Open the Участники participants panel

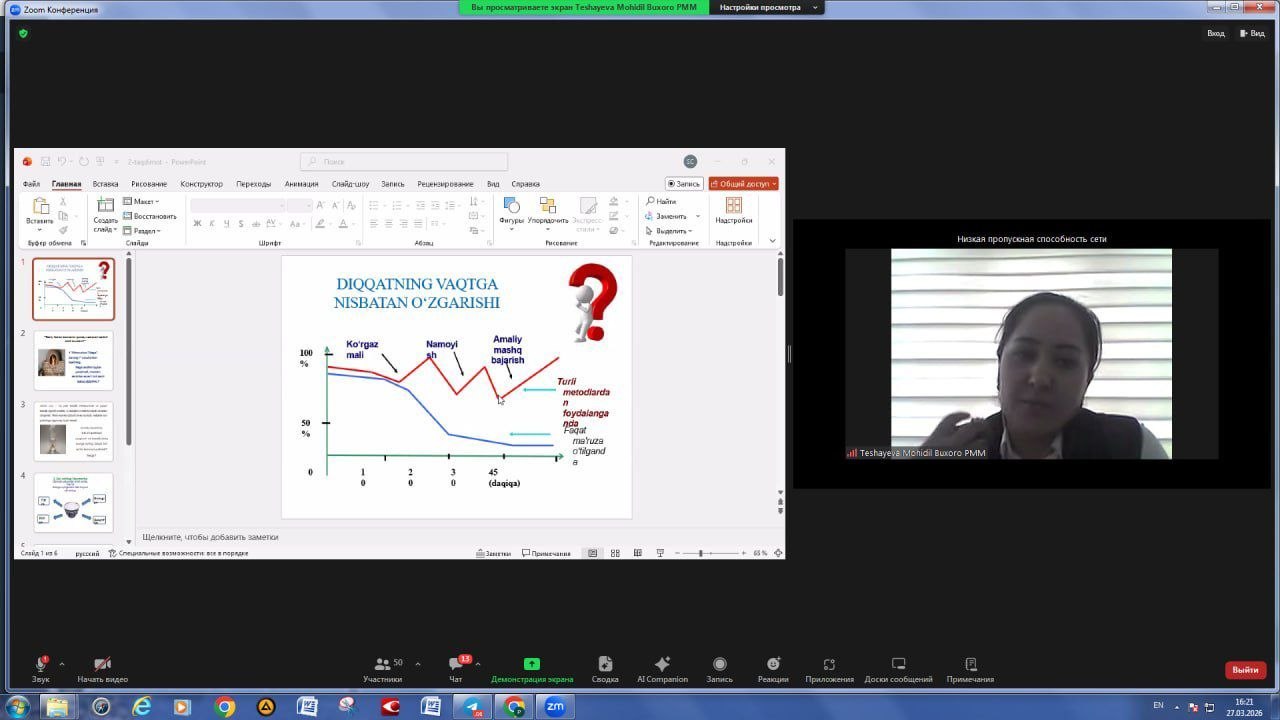click(382, 665)
